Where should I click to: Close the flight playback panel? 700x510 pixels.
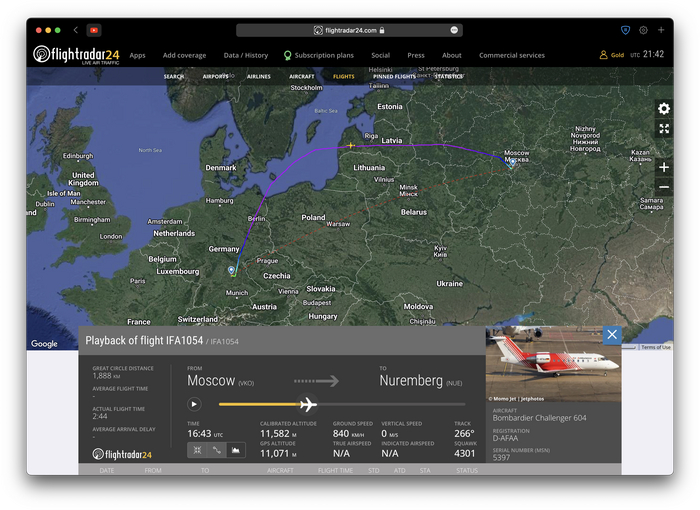pos(612,335)
